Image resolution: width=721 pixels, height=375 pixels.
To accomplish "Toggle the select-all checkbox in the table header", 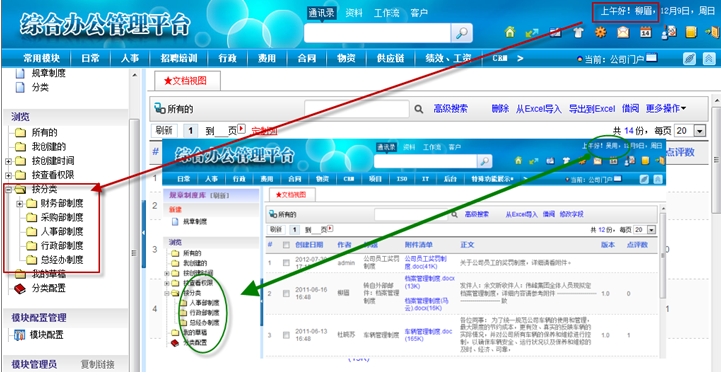I will [286, 245].
